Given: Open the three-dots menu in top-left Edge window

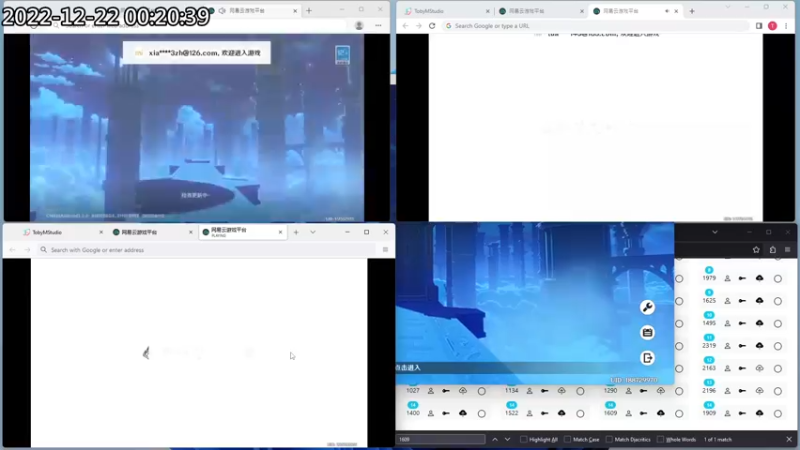Looking at the screenshot, I should 378,25.
